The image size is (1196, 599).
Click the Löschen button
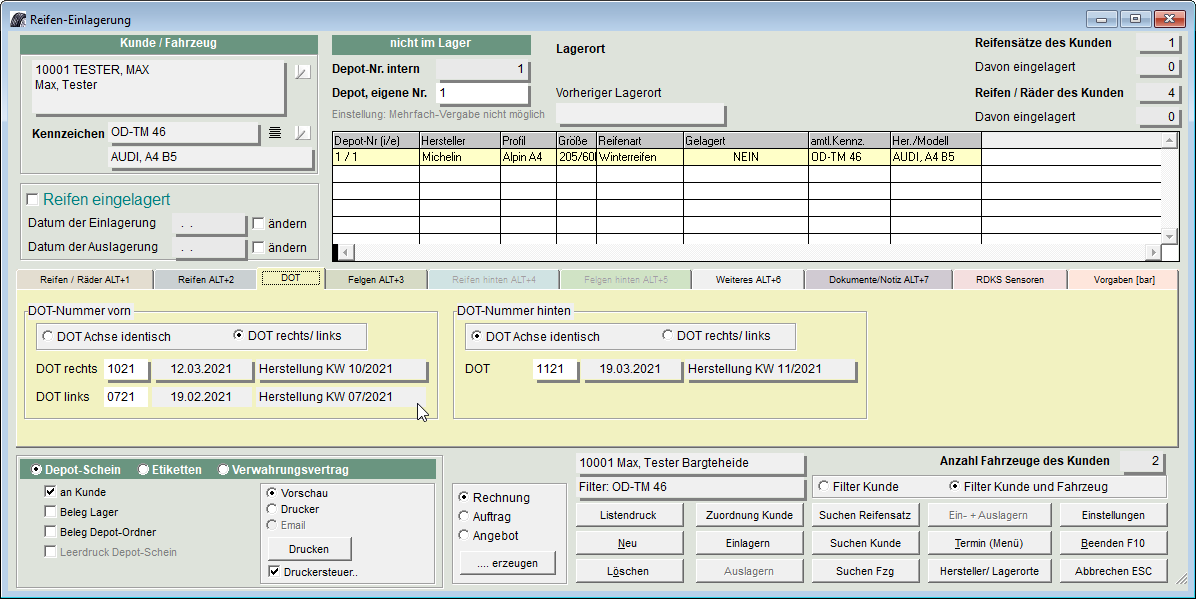[x=629, y=571]
